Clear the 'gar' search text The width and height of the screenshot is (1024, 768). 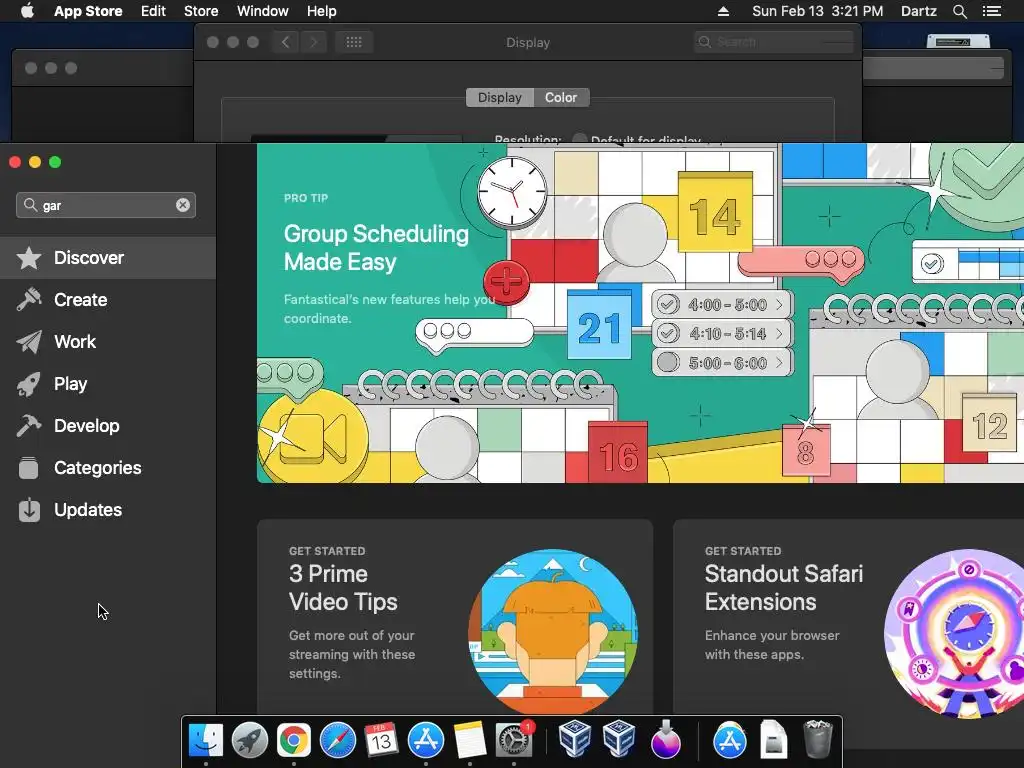(x=183, y=205)
